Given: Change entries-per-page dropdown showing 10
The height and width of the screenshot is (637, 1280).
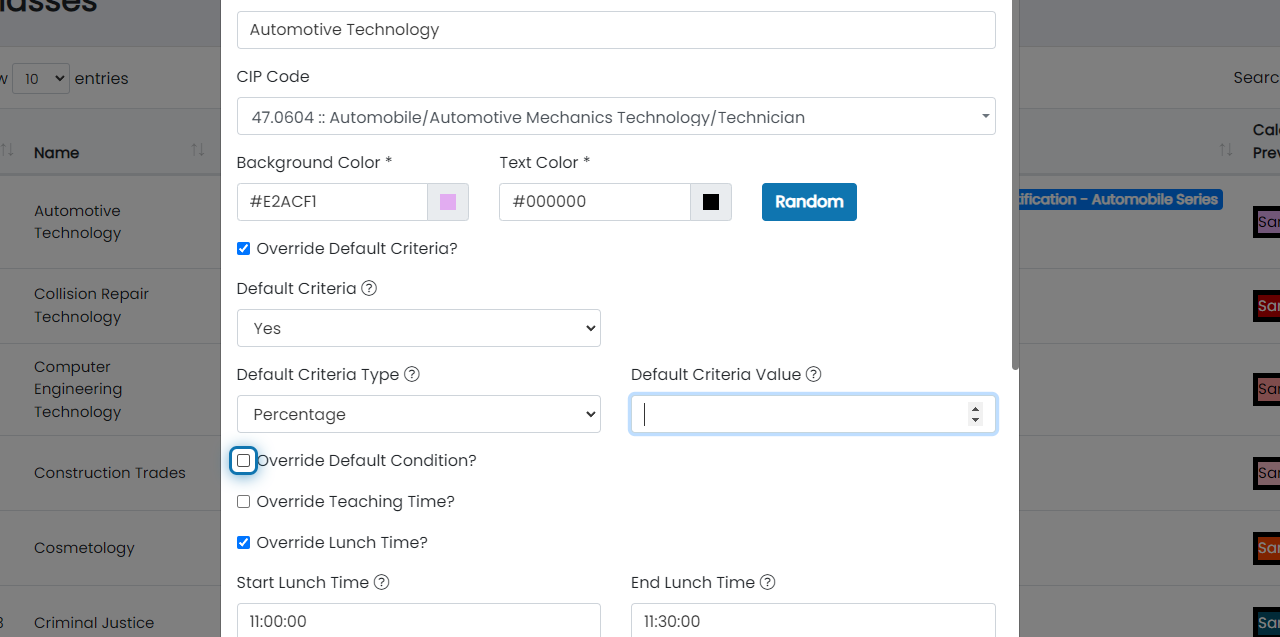Looking at the screenshot, I should coord(41,78).
